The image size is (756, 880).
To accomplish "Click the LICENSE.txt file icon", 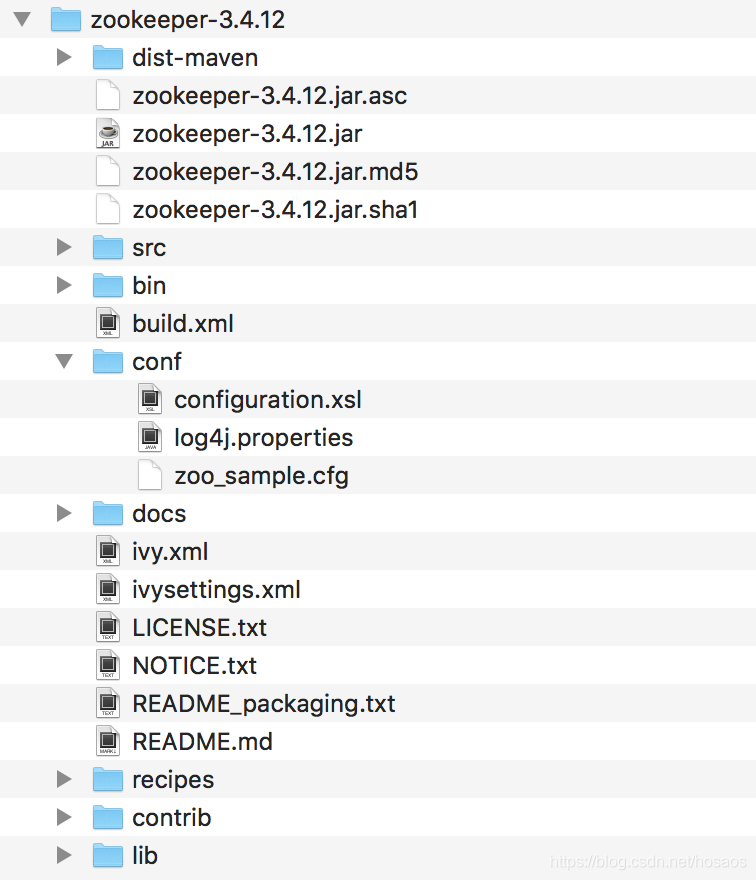I will [x=107, y=628].
